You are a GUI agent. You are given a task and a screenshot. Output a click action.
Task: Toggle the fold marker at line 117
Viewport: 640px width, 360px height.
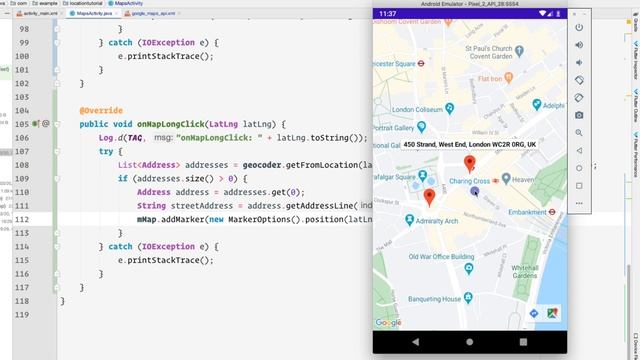tap(57, 287)
